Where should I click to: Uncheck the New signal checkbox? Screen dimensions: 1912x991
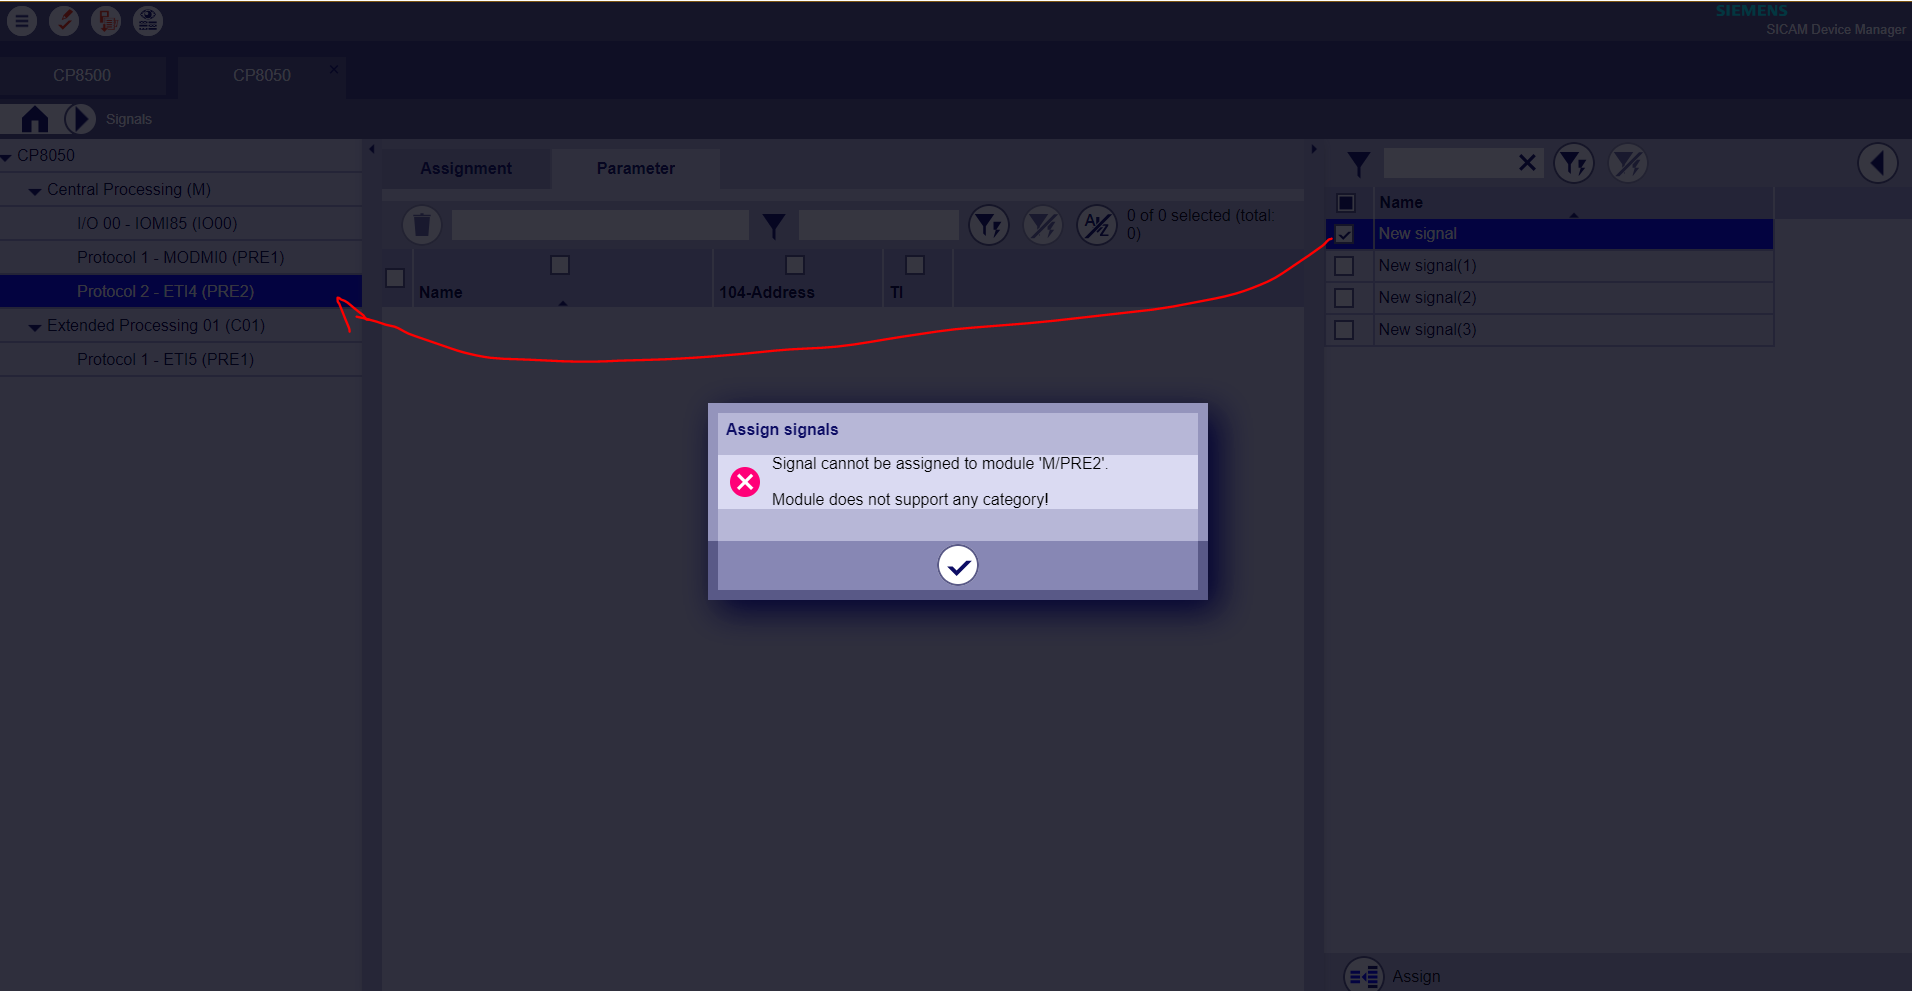tap(1344, 234)
